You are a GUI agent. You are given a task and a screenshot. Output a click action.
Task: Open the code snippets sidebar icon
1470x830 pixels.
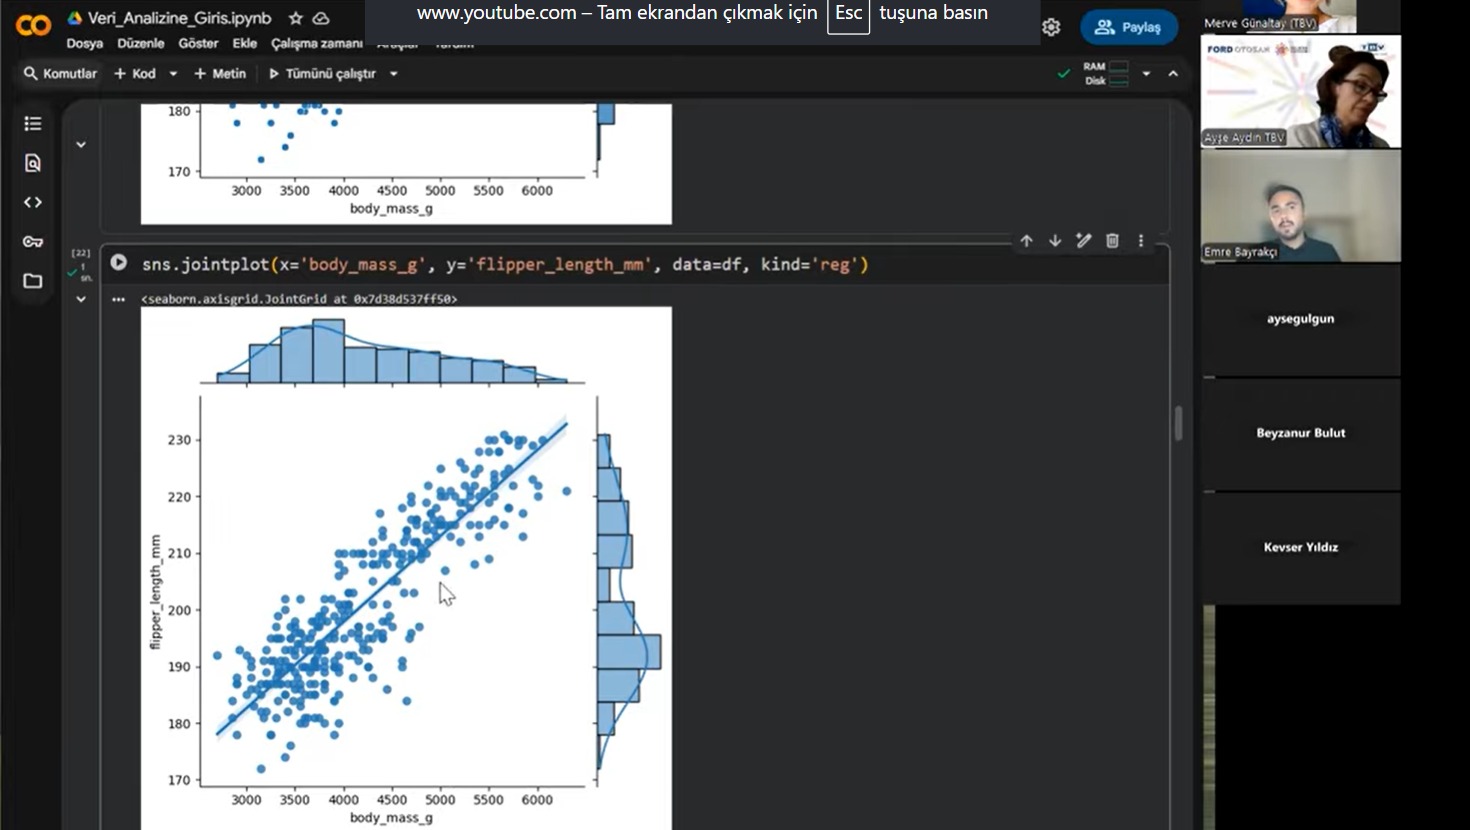point(33,202)
